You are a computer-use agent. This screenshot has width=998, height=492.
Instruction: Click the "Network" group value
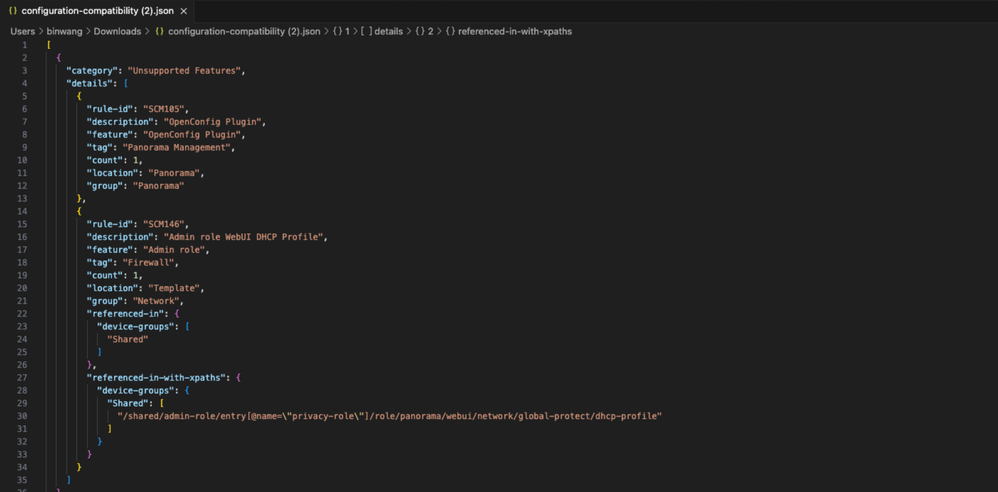[158, 300]
